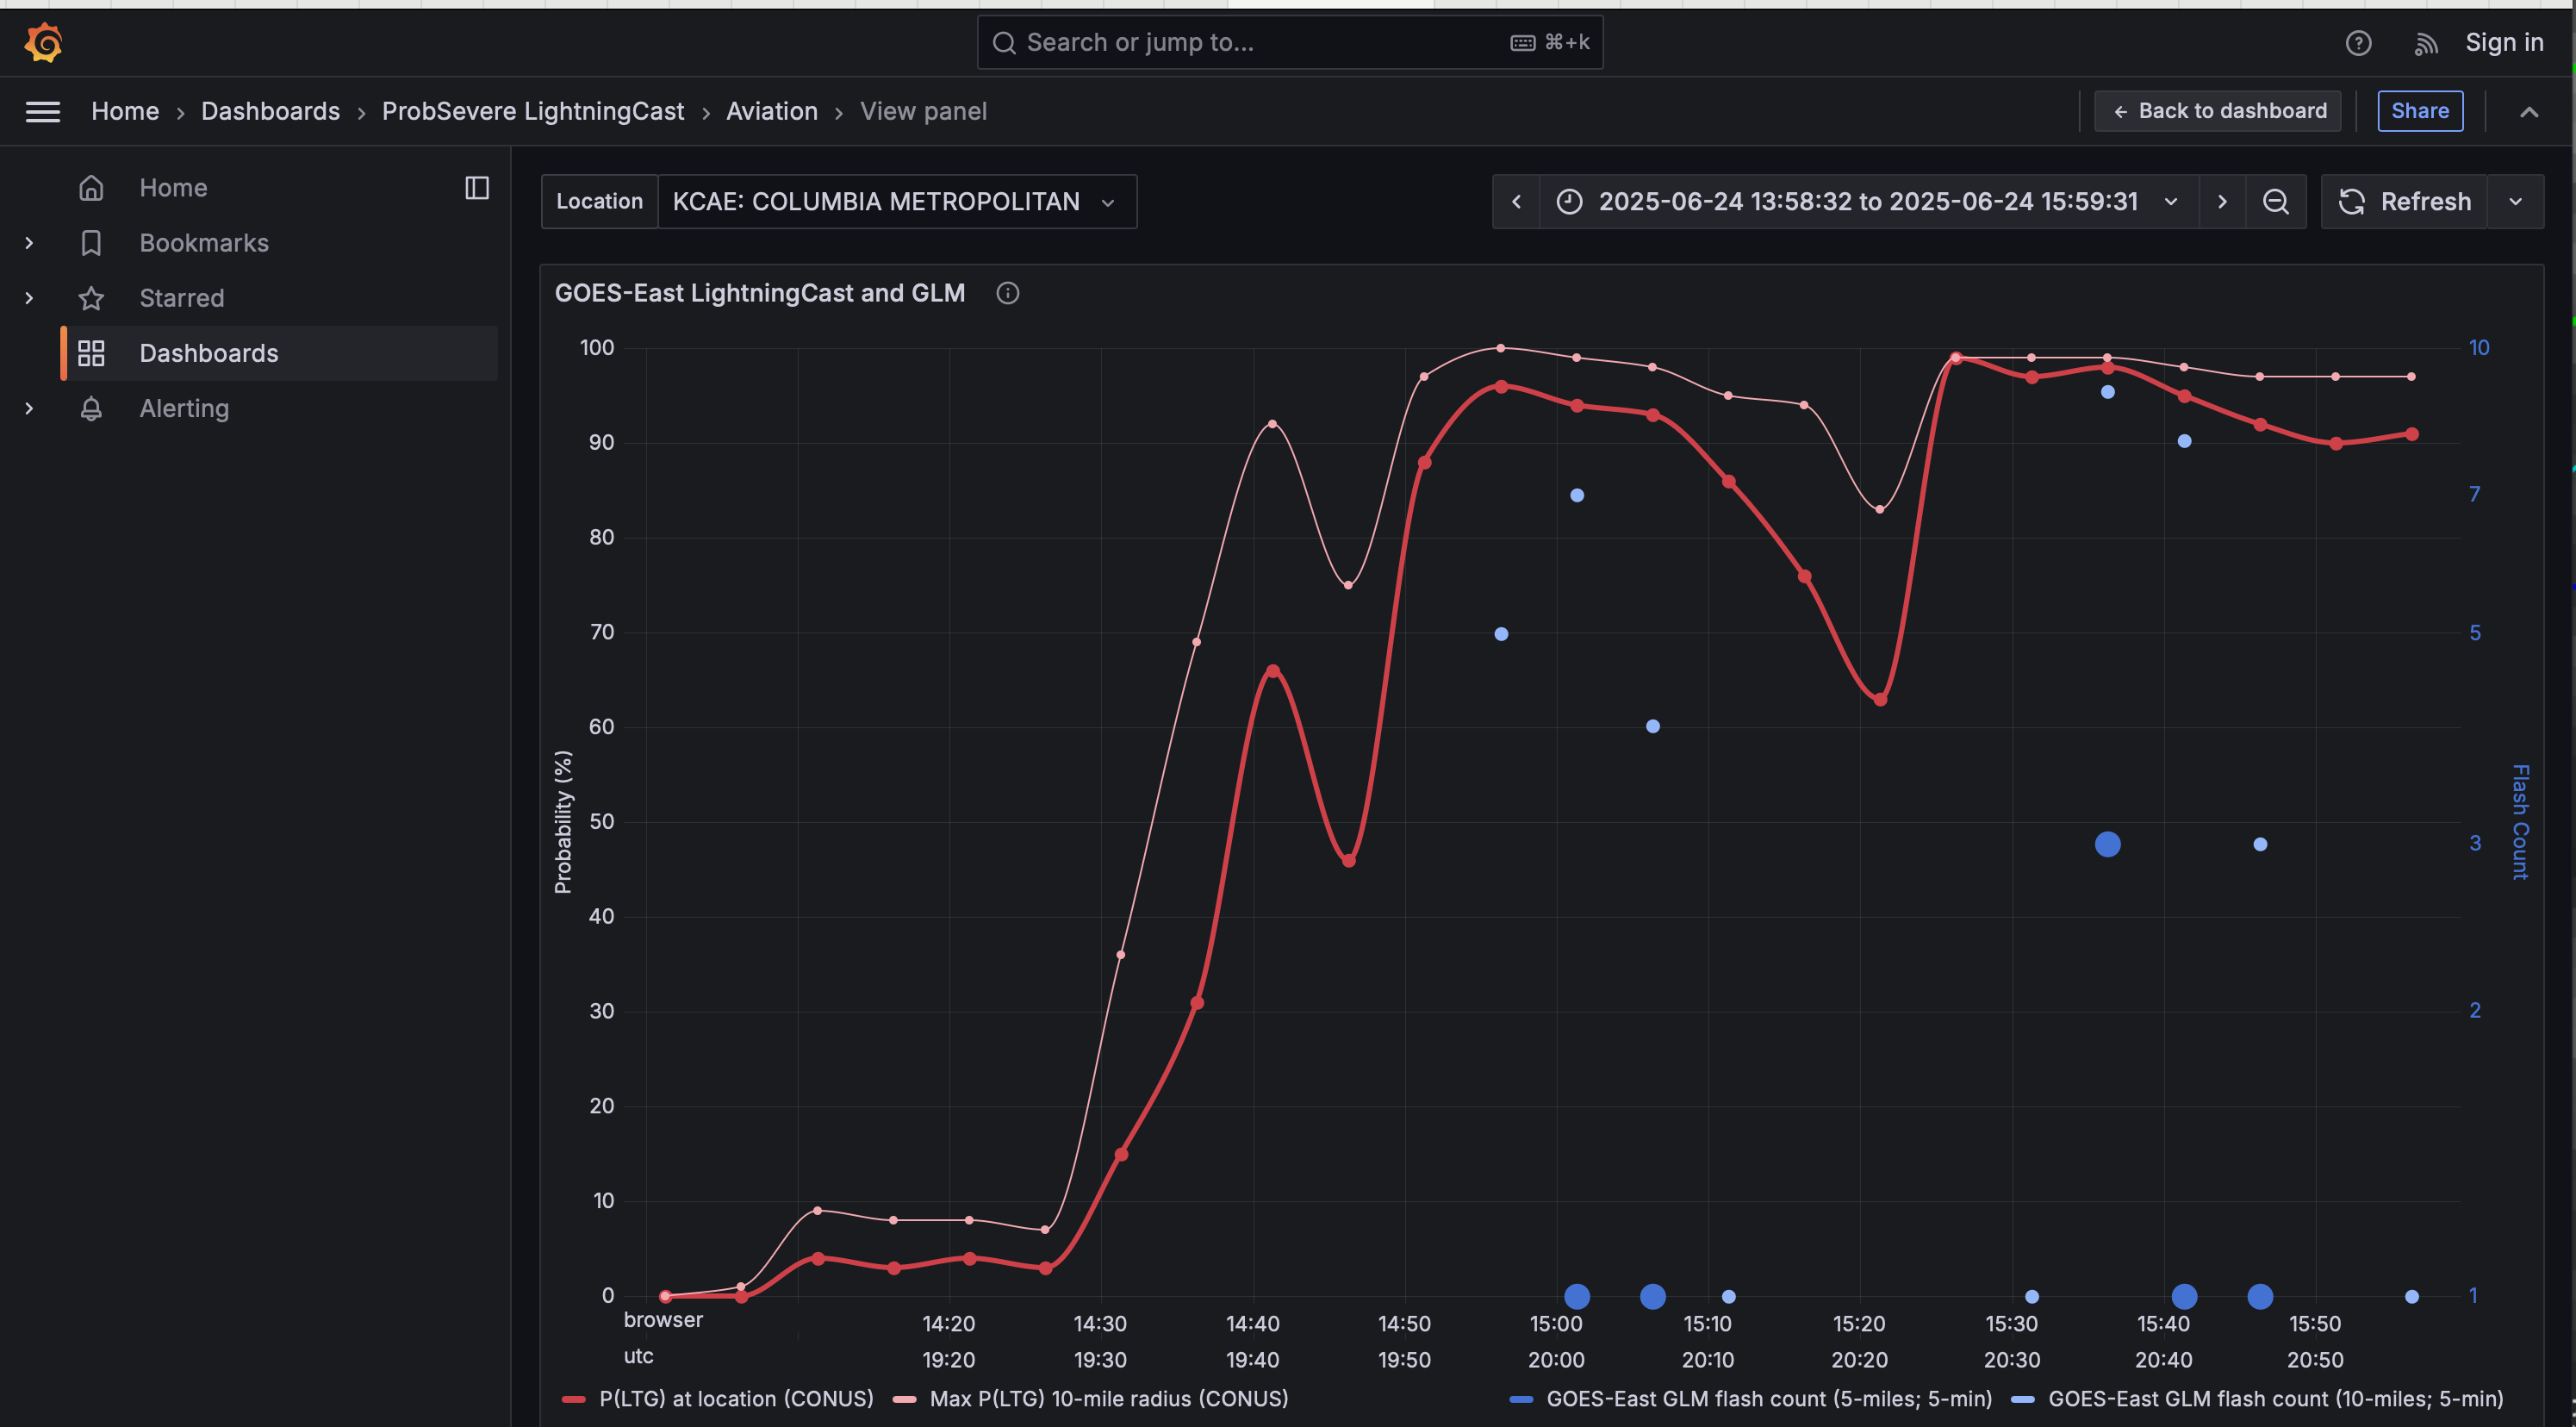The height and width of the screenshot is (1427, 2576).
Task: Toggle Max P(LTG) 10-mile radius legend series
Action: tap(1109, 1399)
